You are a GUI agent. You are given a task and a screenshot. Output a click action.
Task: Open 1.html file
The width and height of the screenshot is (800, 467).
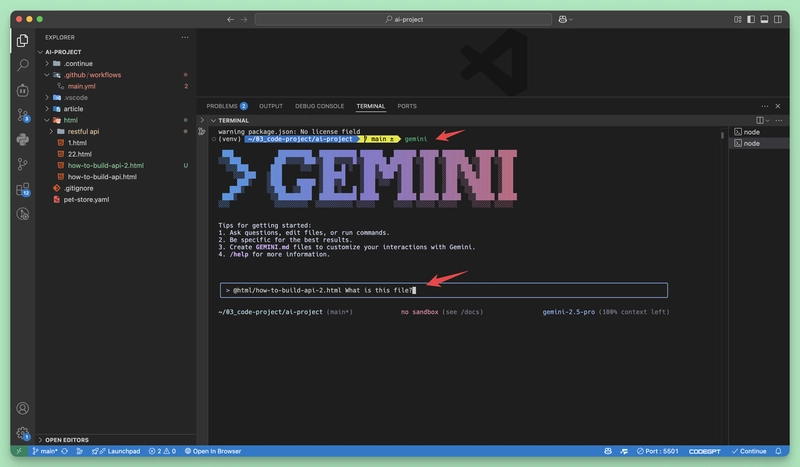(77, 143)
